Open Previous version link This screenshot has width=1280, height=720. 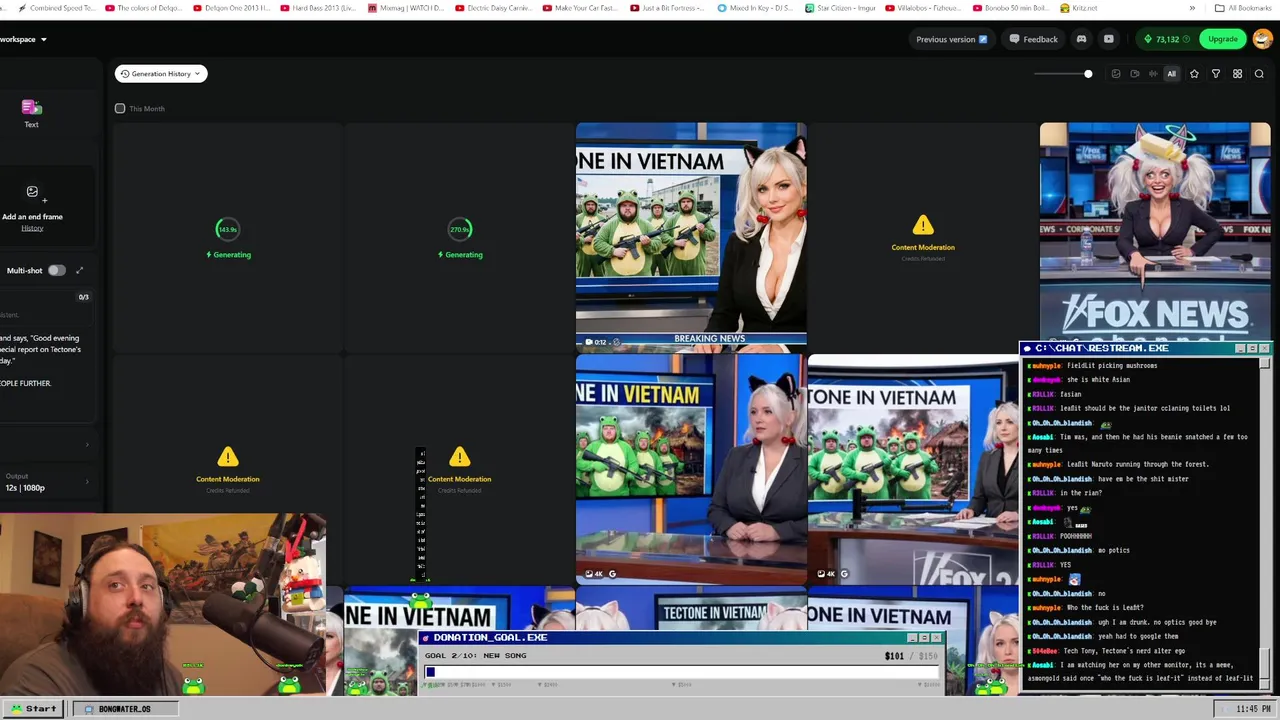click(x=951, y=39)
